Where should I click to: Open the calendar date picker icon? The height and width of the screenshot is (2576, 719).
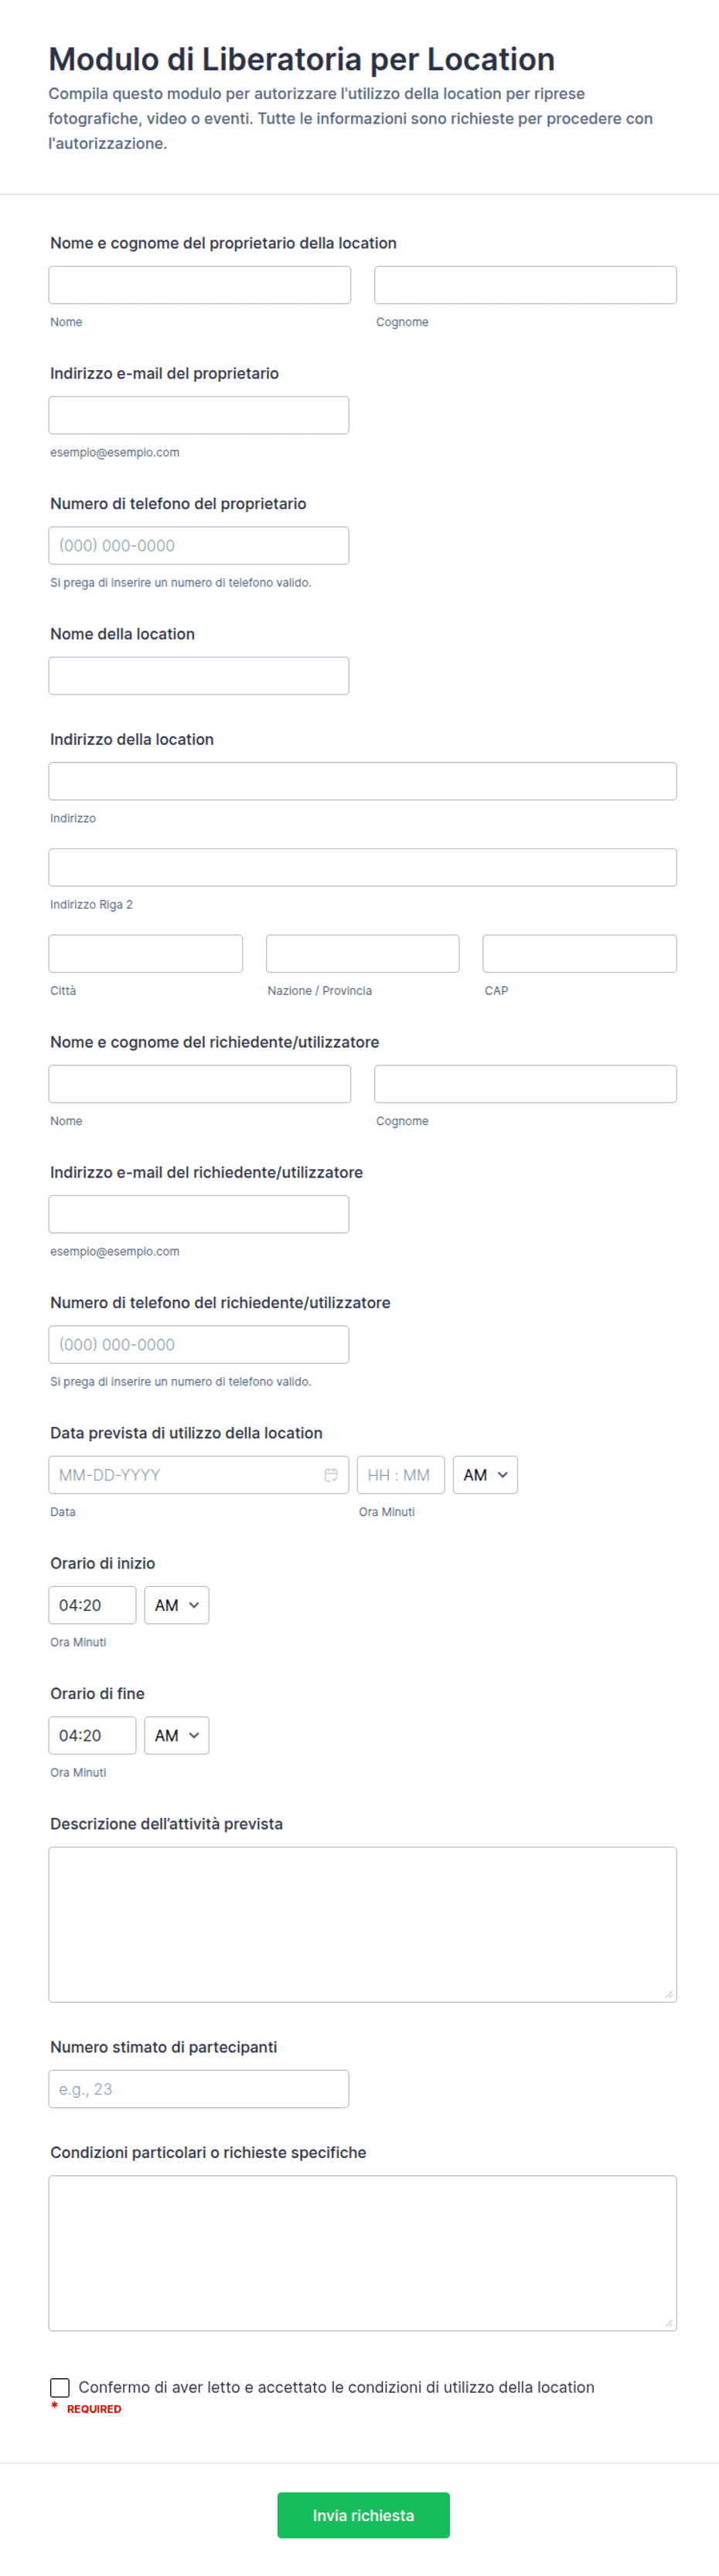pyautogui.click(x=331, y=1475)
